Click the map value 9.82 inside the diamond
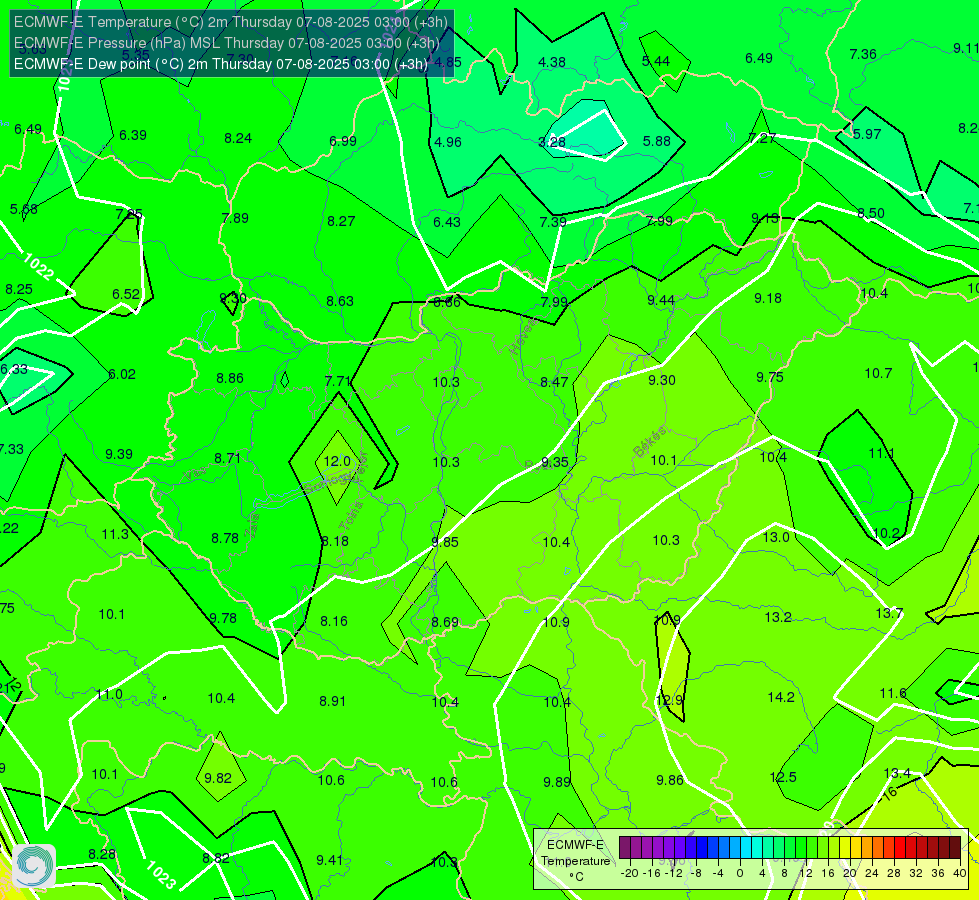This screenshot has width=979, height=900. [x=218, y=778]
